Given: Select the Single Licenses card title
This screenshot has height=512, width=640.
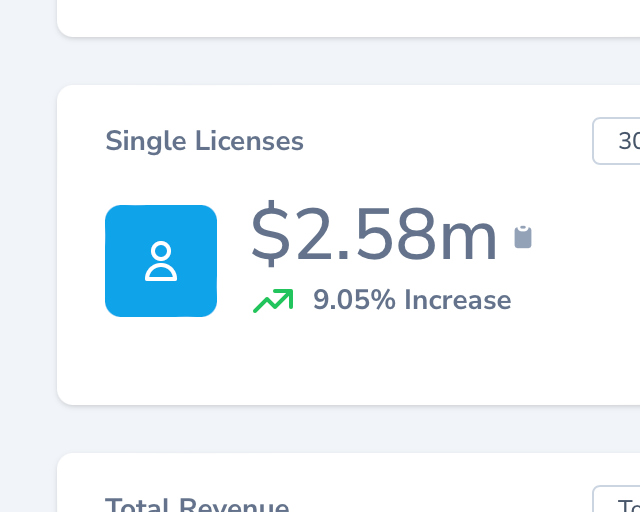Looking at the screenshot, I should [x=204, y=141].
